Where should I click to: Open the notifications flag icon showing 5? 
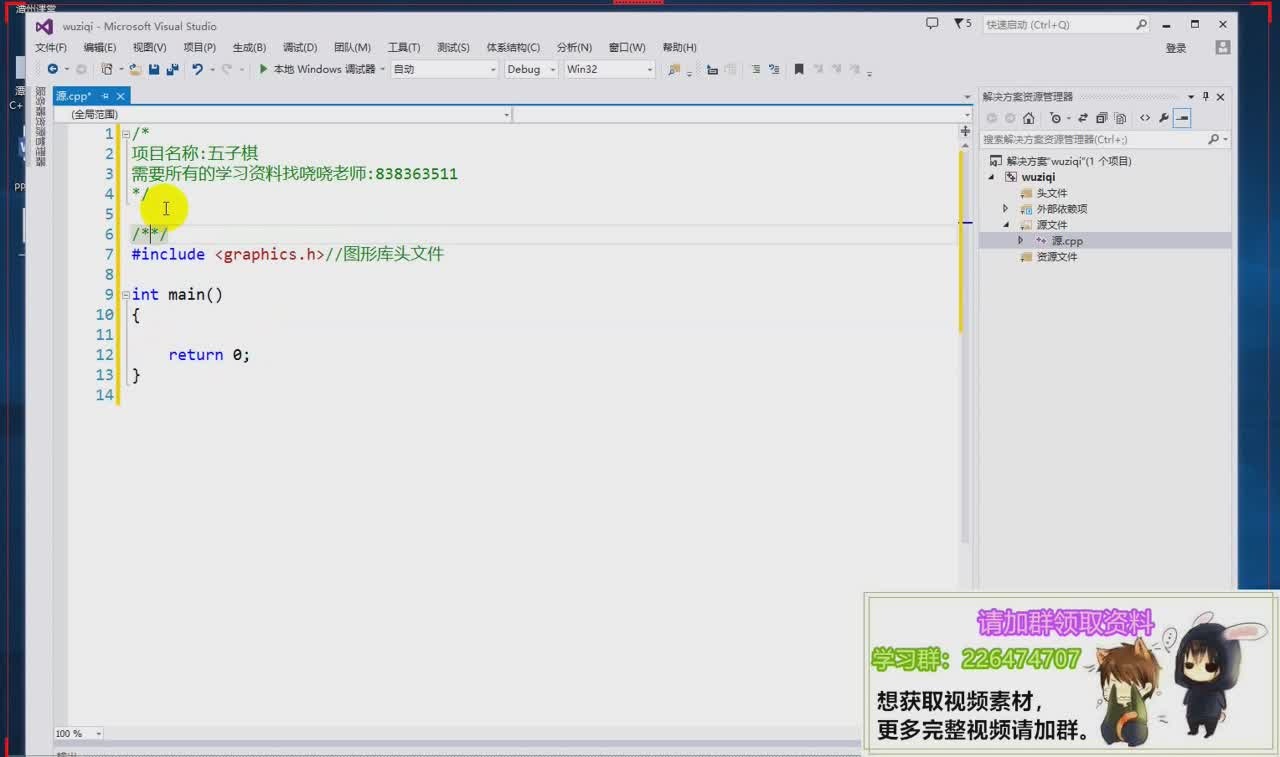[x=962, y=23]
